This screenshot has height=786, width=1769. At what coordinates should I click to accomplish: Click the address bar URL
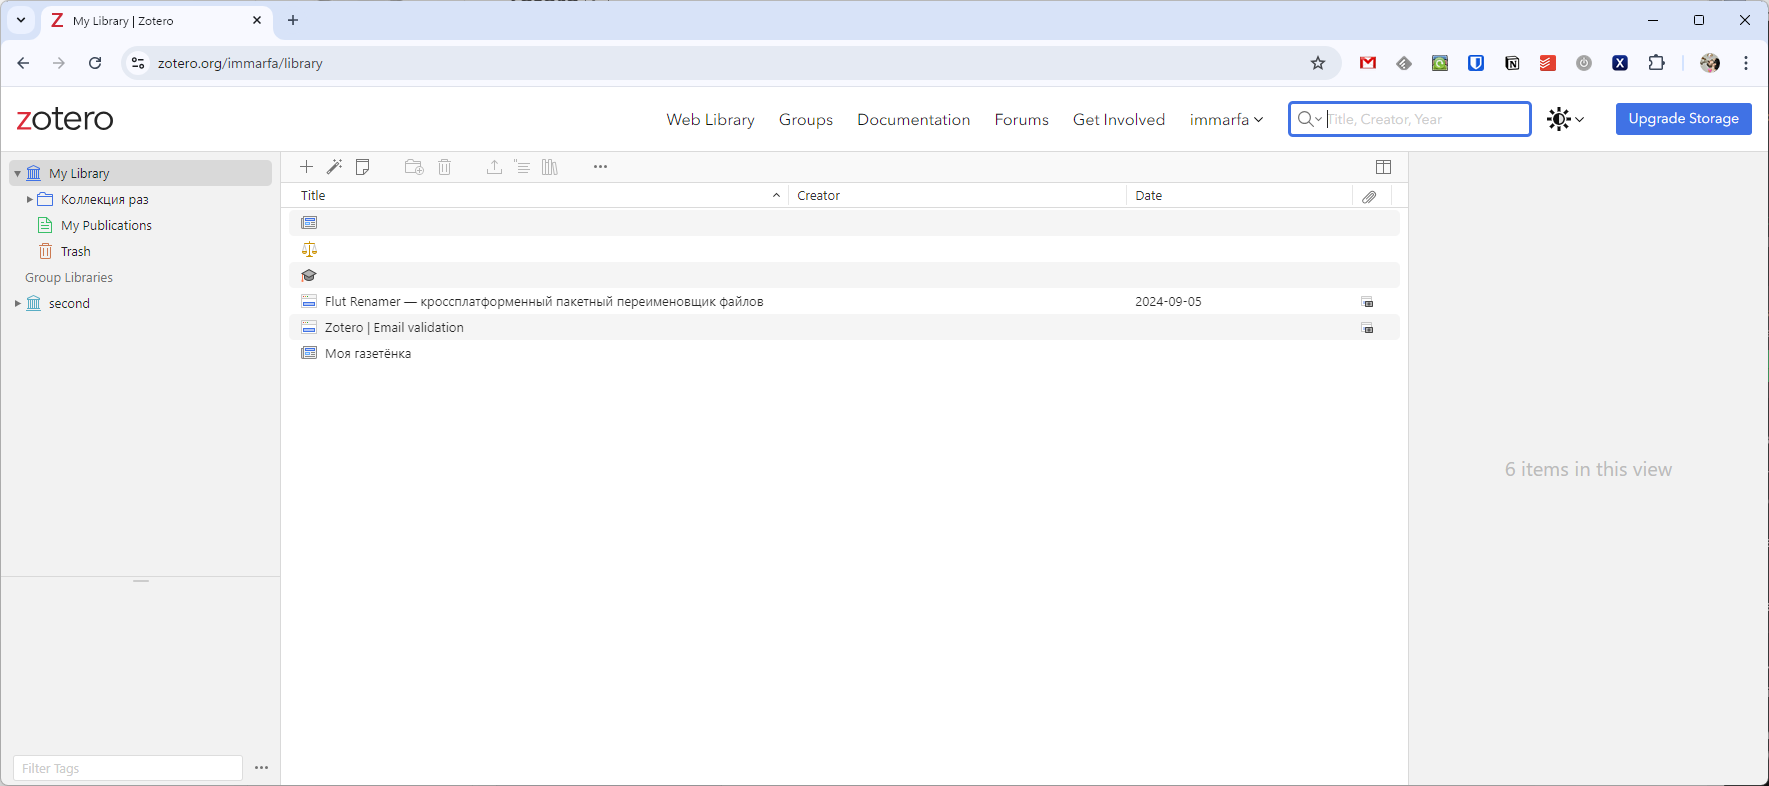(240, 63)
